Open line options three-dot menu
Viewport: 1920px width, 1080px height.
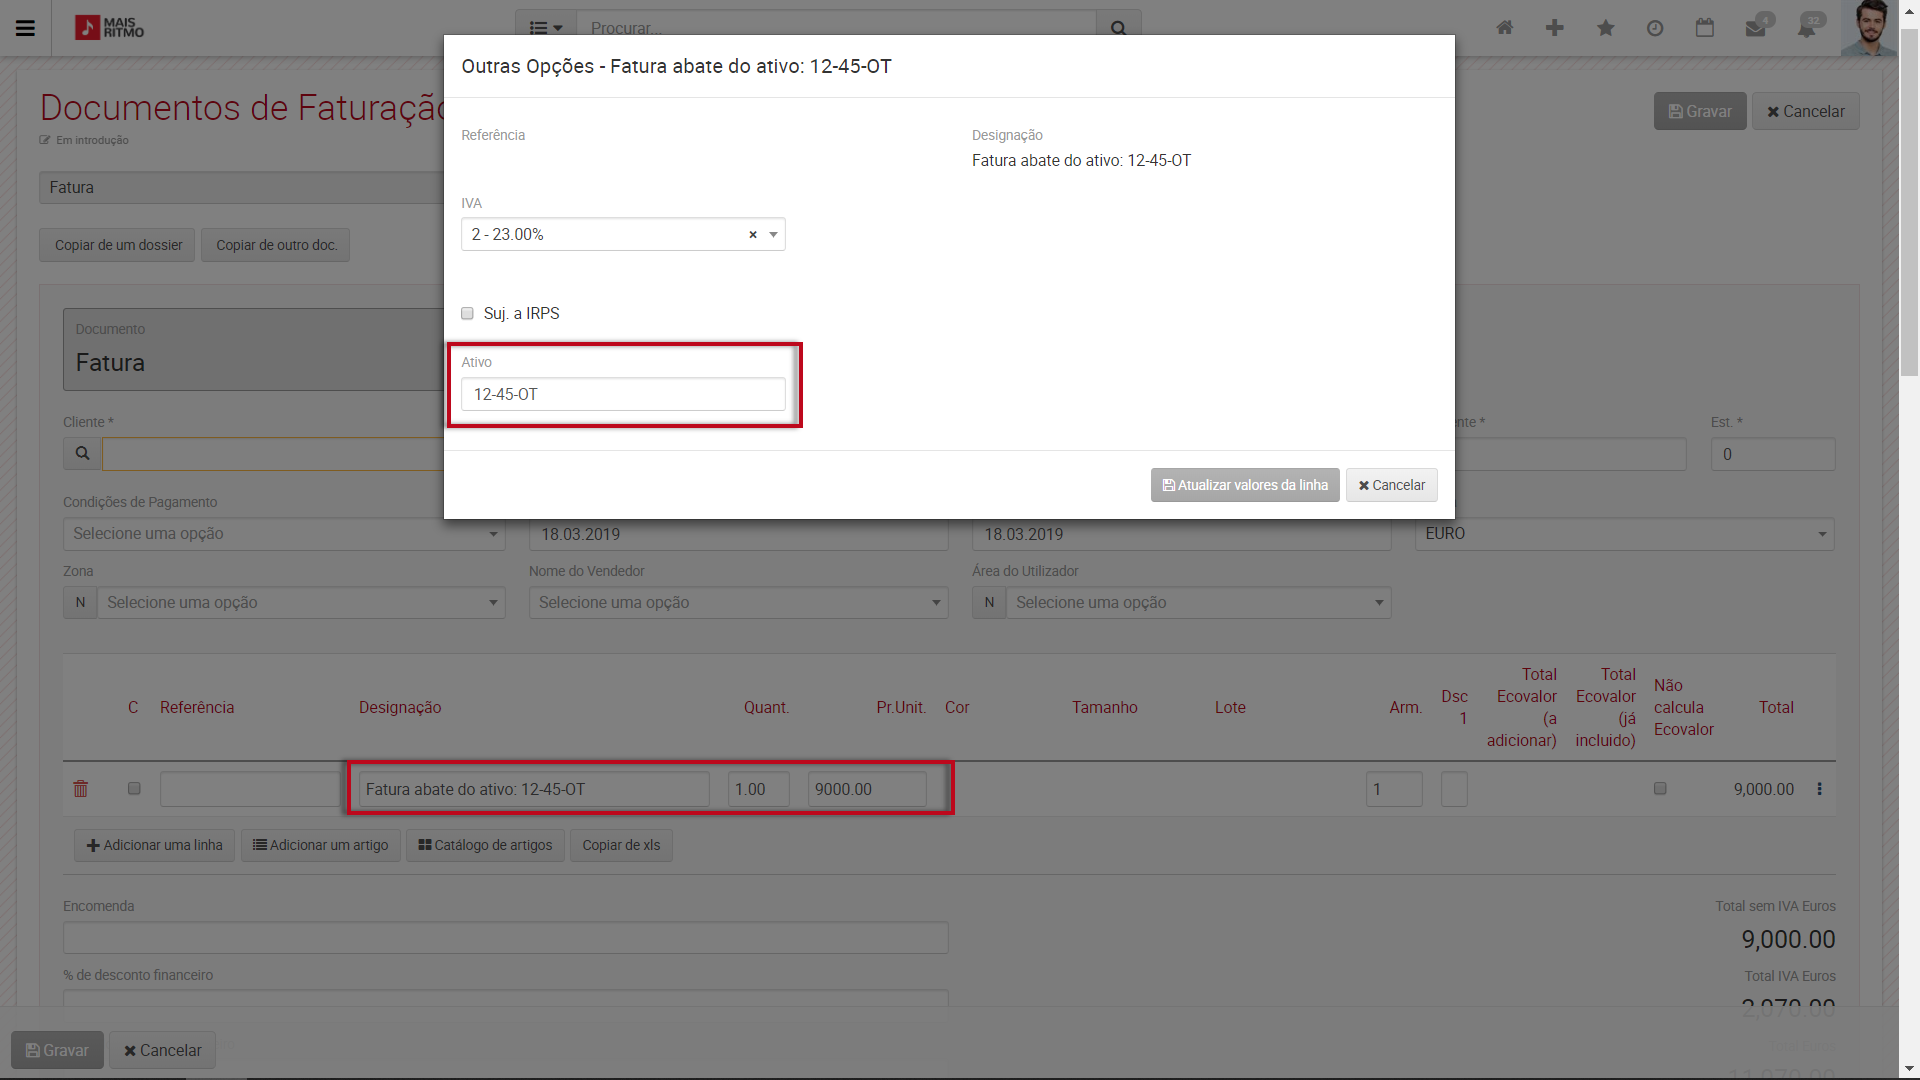point(1819,789)
